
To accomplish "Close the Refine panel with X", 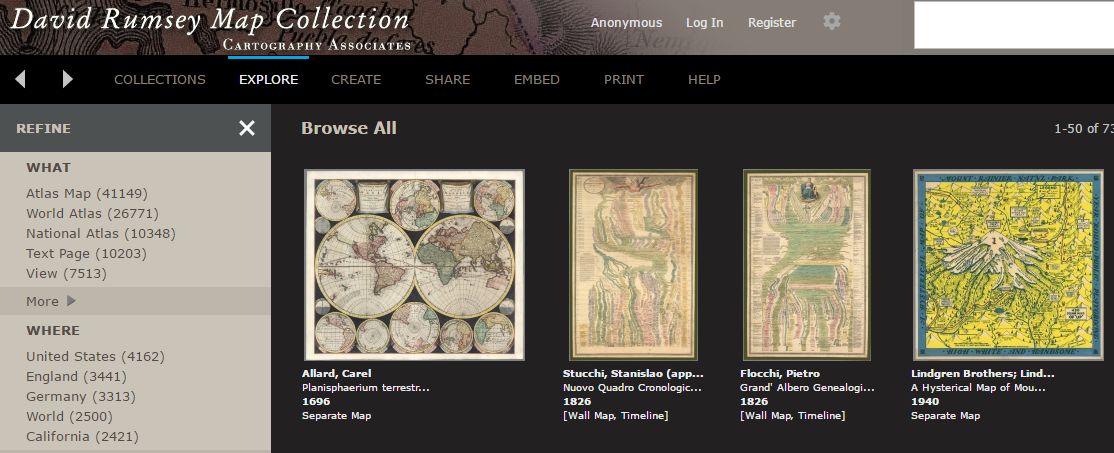I will [247, 128].
